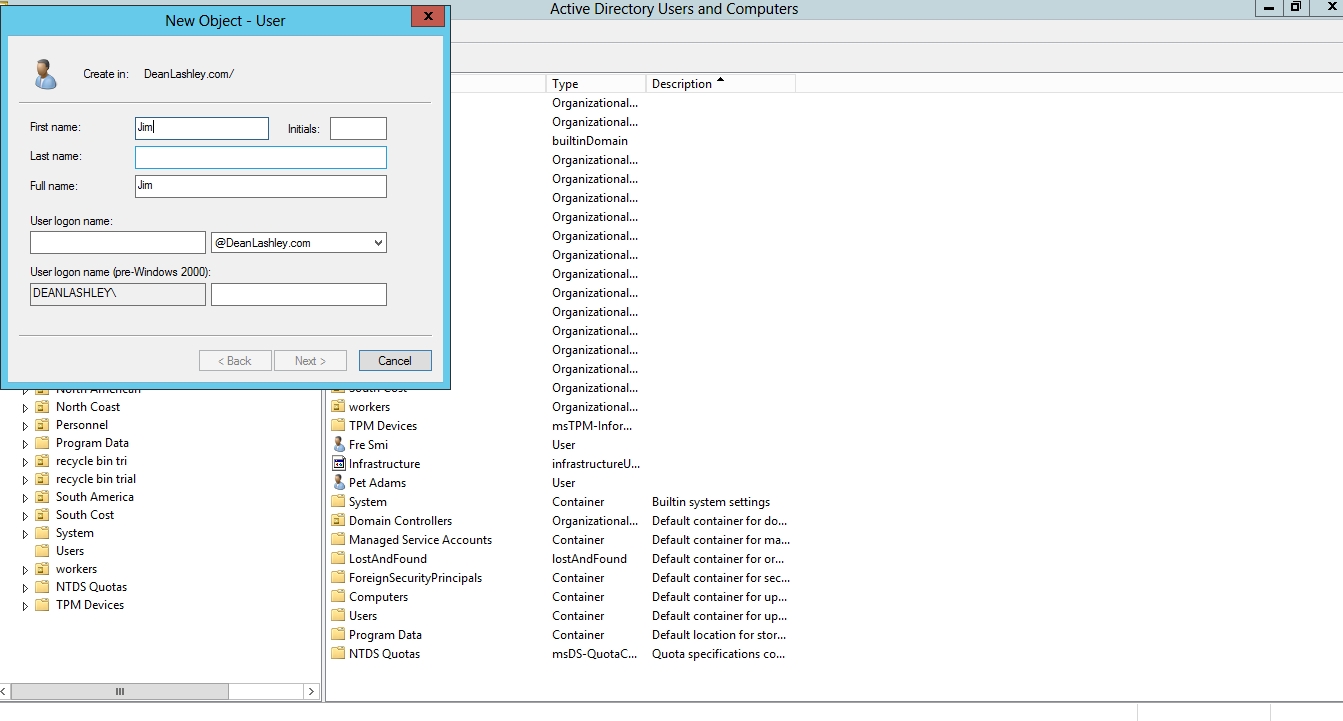The image size is (1343, 721).
Task: Click the recycle bin trial folder icon
Action: point(42,479)
